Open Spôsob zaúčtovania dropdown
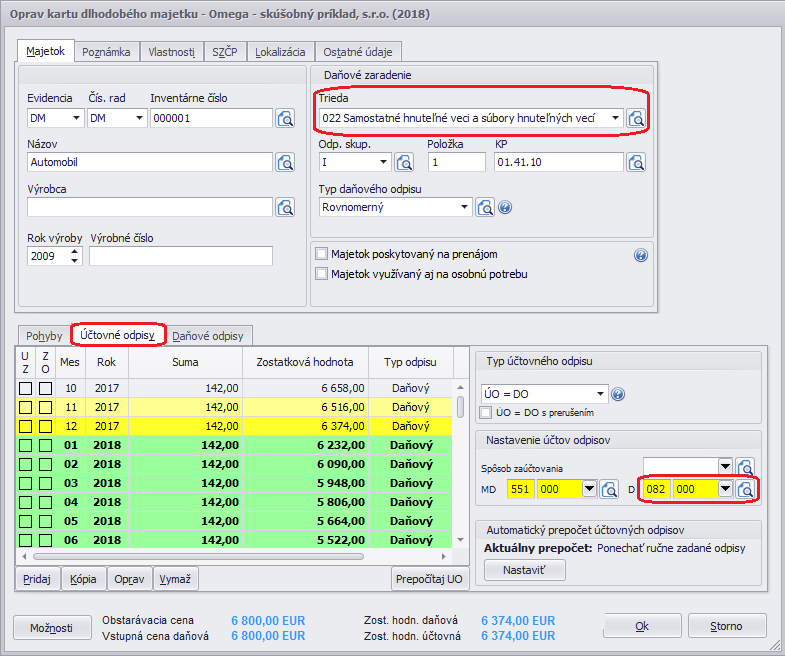The image size is (785, 656). pyautogui.click(x=725, y=466)
